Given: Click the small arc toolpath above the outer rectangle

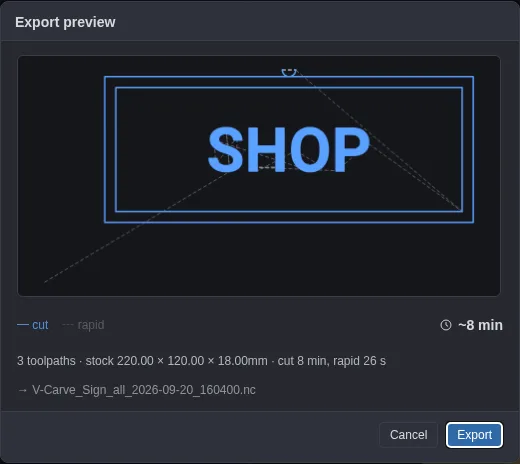Looking at the screenshot, I should click(x=289, y=72).
